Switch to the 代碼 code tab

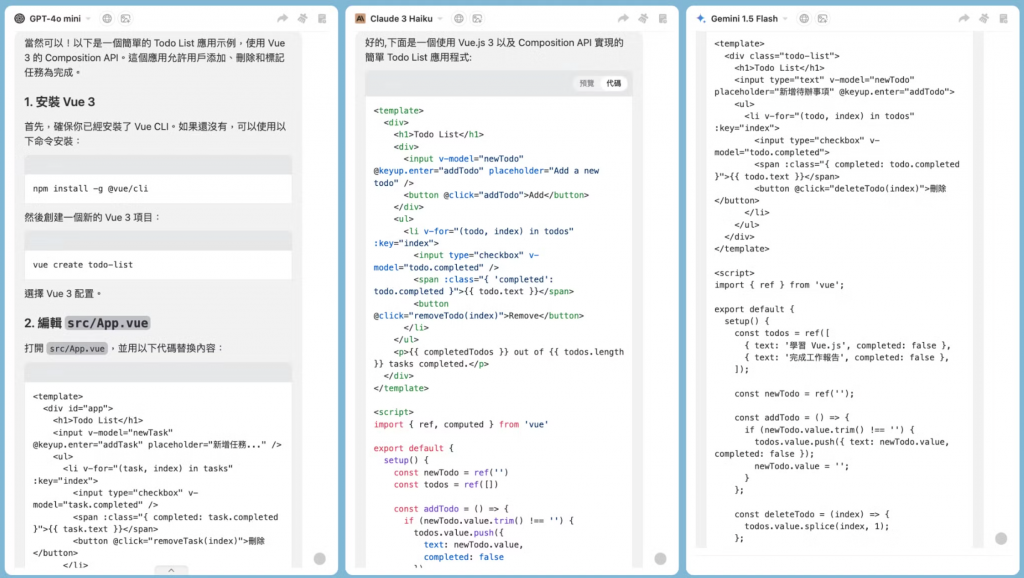tap(614, 83)
